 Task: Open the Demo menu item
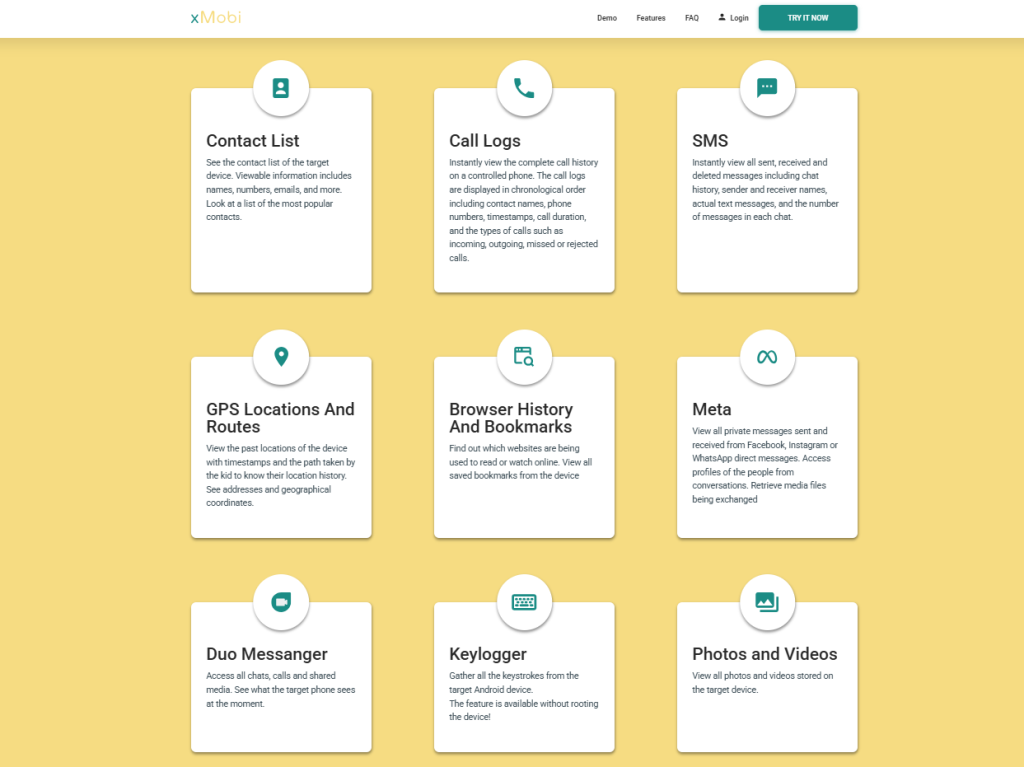[607, 18]
